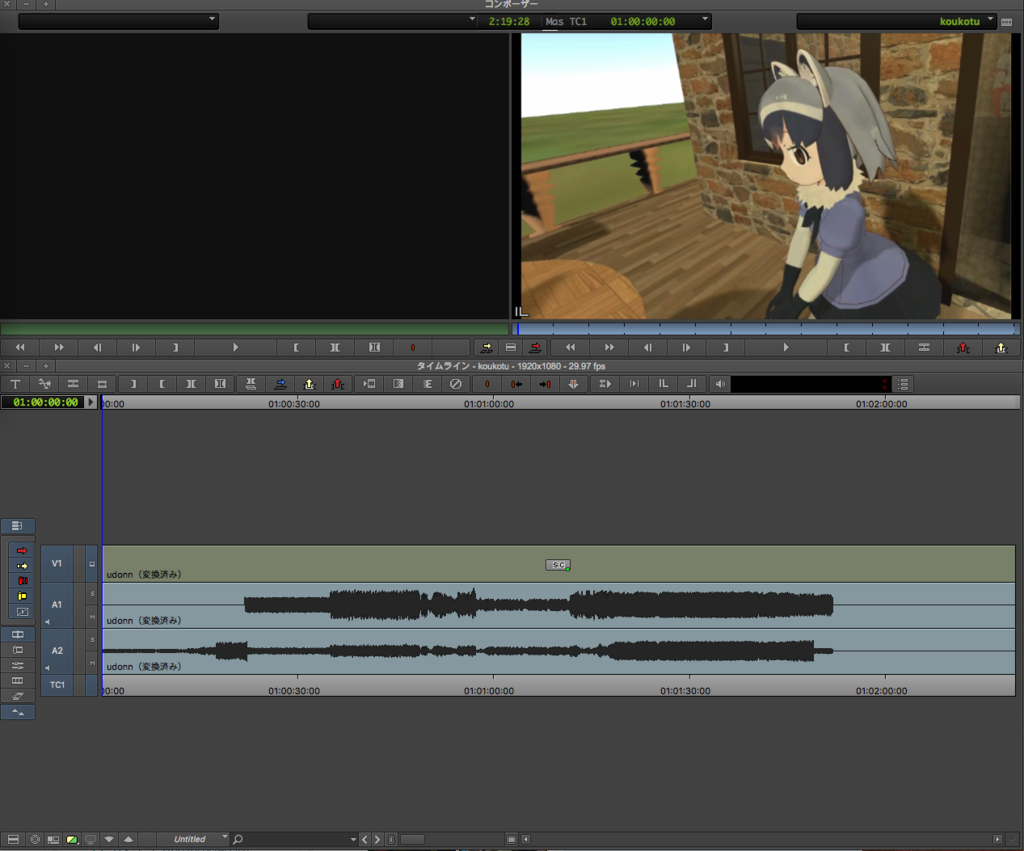Select the A1 track selector
This screenshot has height=851, width=1024.
(57, 605)
